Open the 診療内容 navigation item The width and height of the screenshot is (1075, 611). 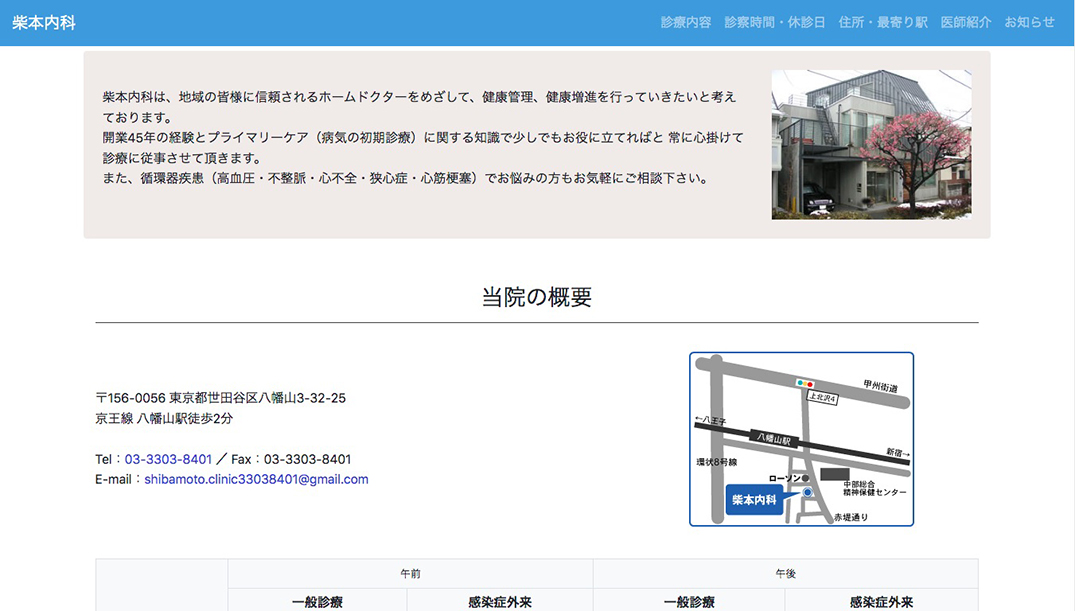point(685,22)
